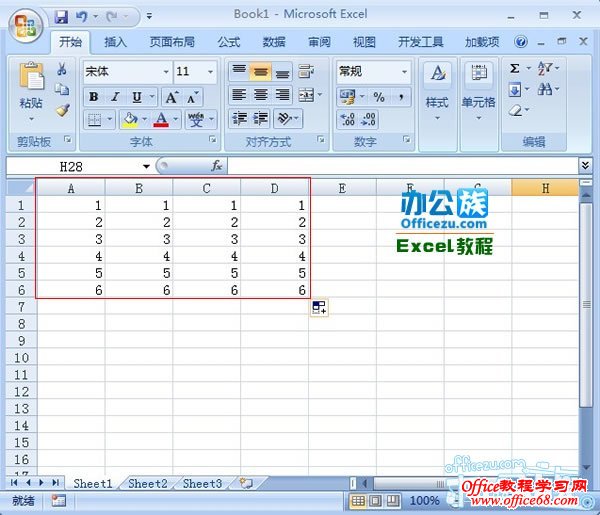Click the Paste clipboard icon
This screenshot has width=600, height=515.
click(31, 77)
